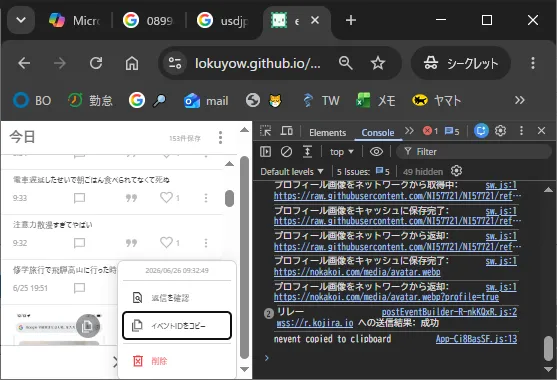
Task: Clear the console
Action: pyautogui.click(x=286, y=152)
